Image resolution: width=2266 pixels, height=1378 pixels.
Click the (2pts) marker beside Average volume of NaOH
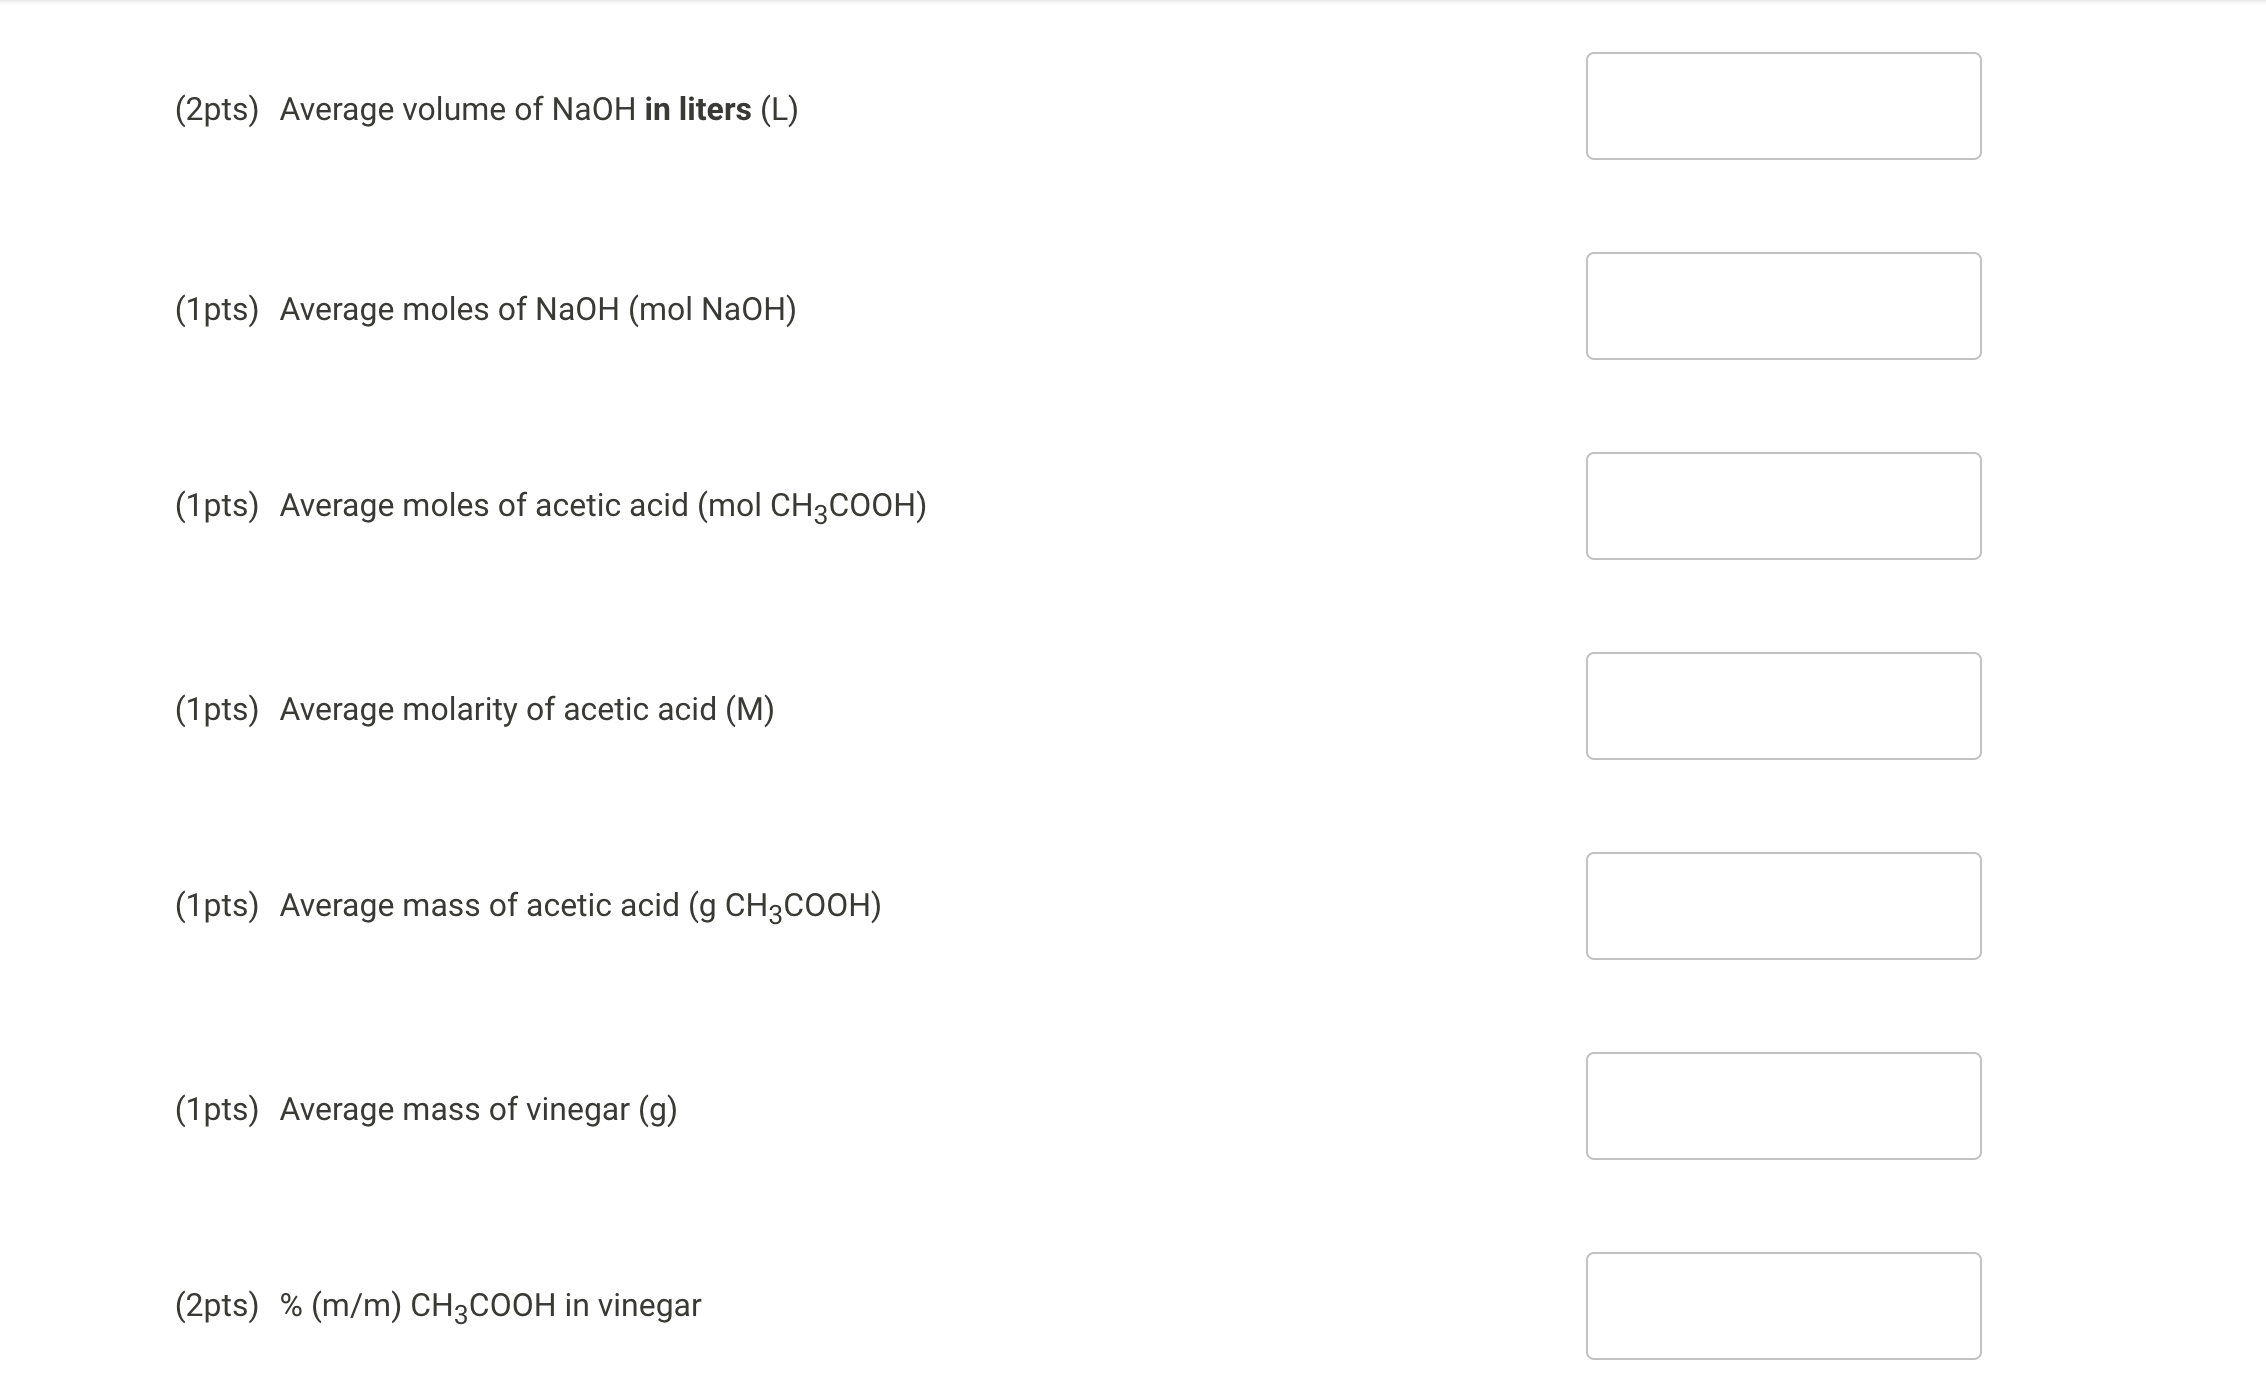217,109
